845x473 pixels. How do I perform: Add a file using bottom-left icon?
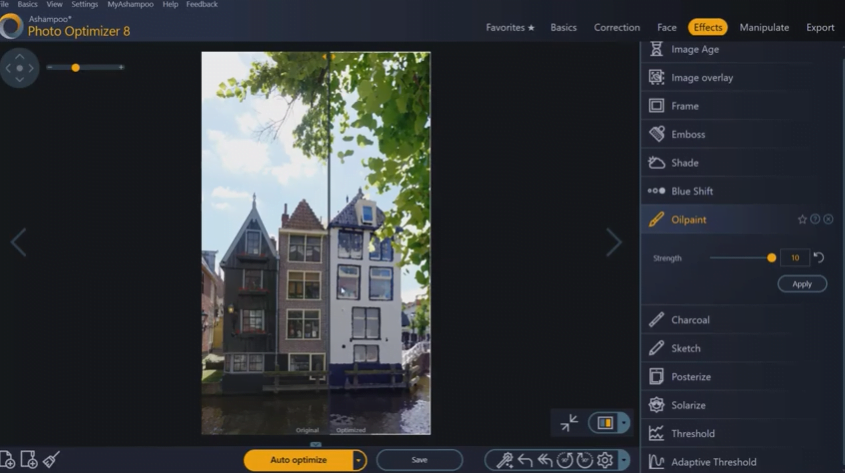pyautogui.click(x=8, y=460)
